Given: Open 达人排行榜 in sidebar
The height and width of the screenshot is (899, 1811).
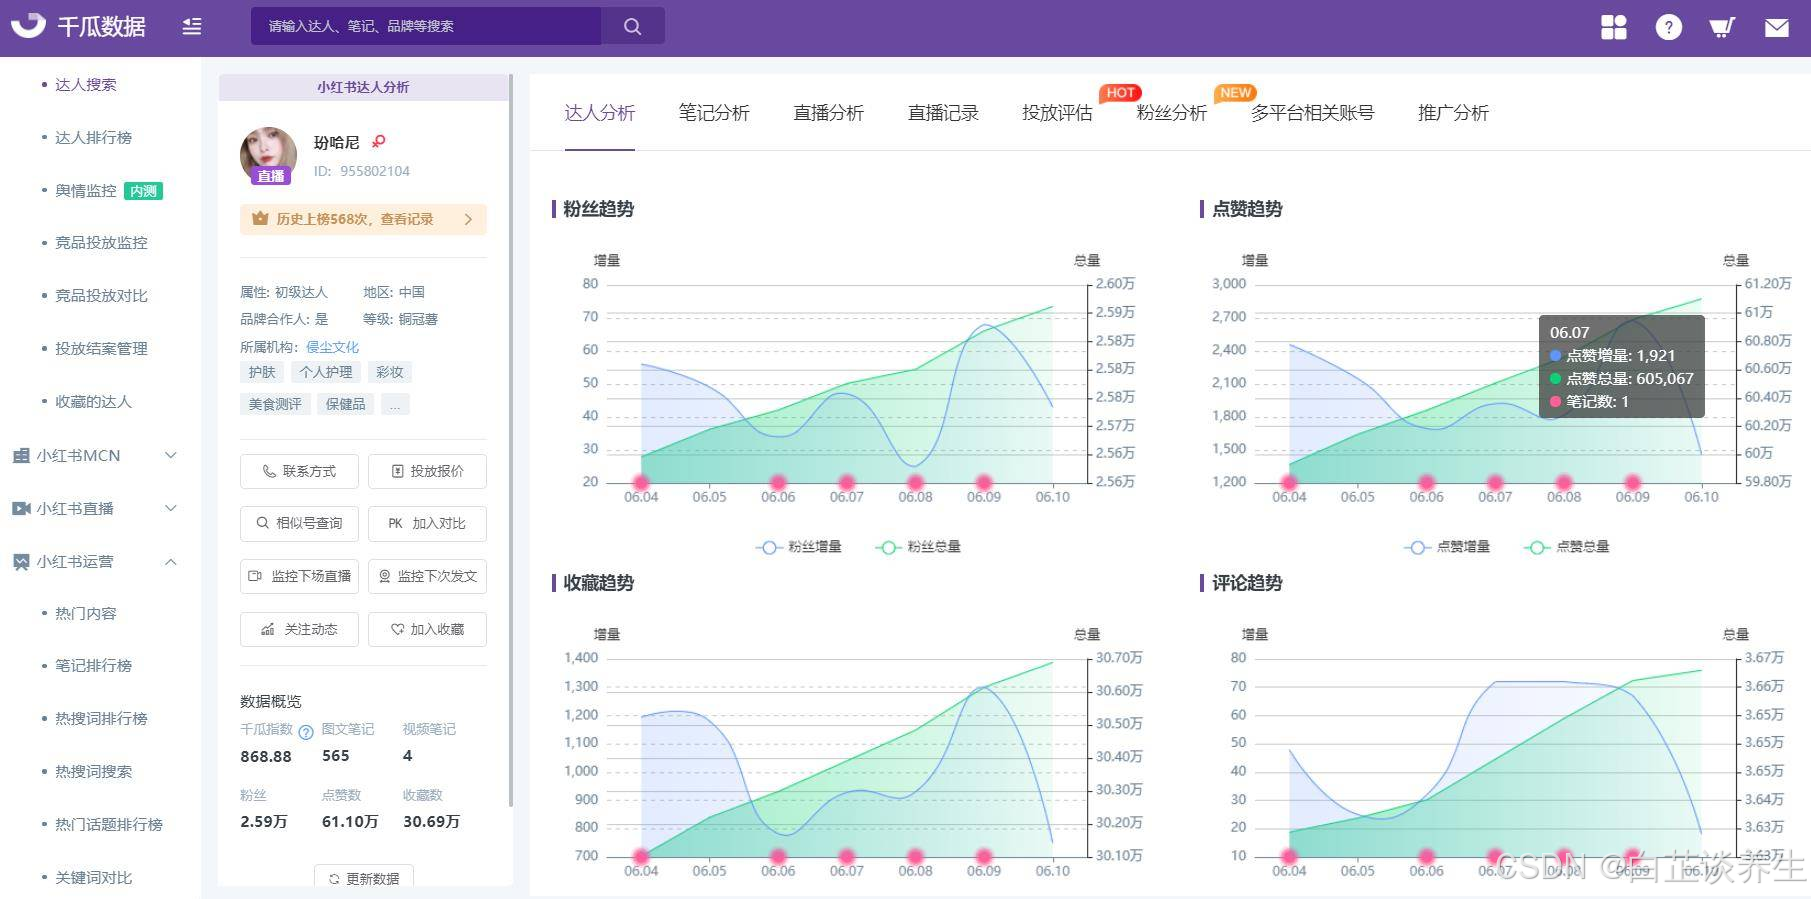Looking at the screenshot, I should click(x=93, y=138).
